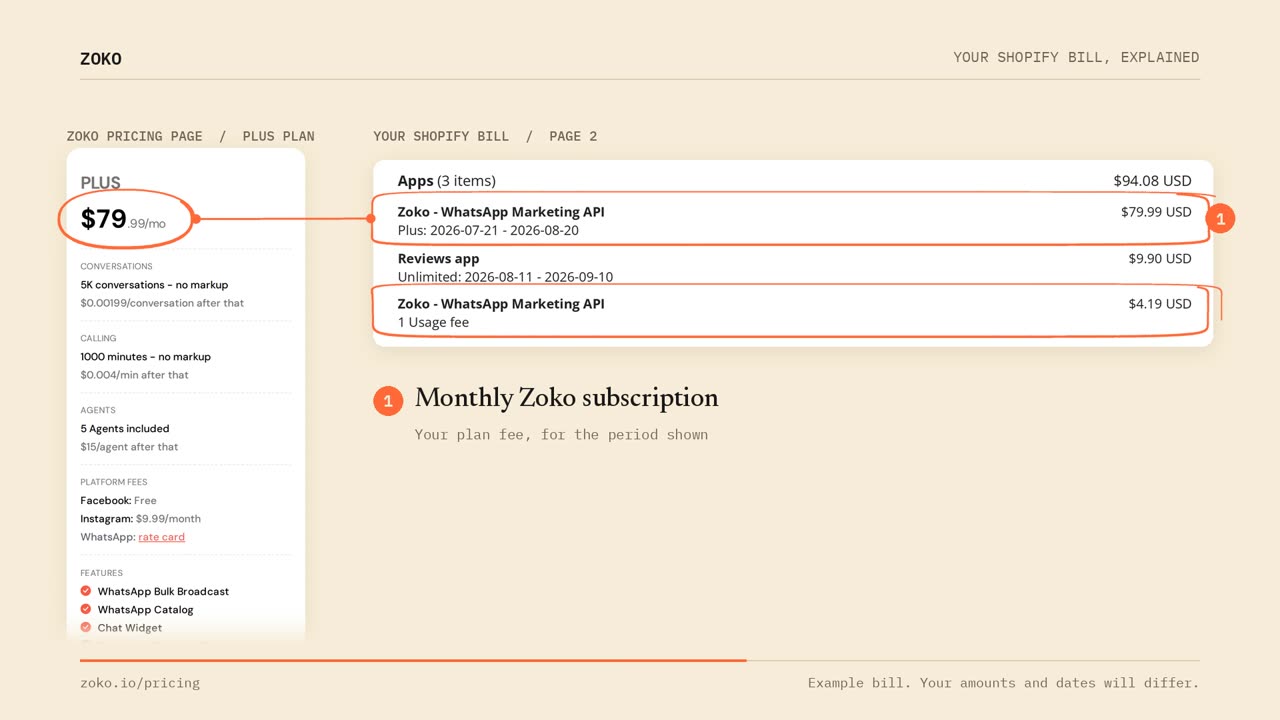Click the WhatsApp Bulk Broadcast check icon
This screenshot has height=720, width=1280.
(86, 591)
